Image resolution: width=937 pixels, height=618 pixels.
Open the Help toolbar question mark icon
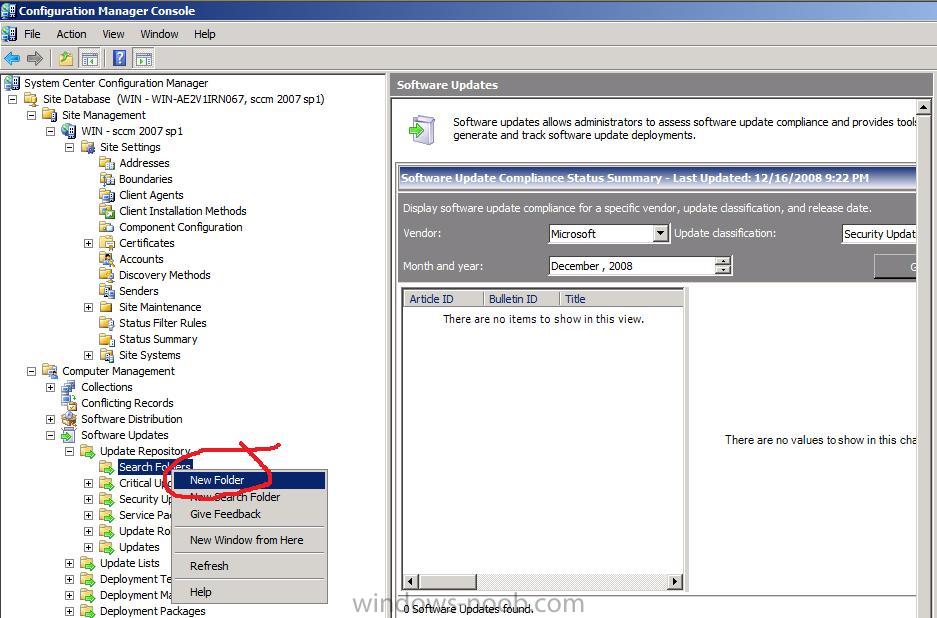click(x=120, y=58)
